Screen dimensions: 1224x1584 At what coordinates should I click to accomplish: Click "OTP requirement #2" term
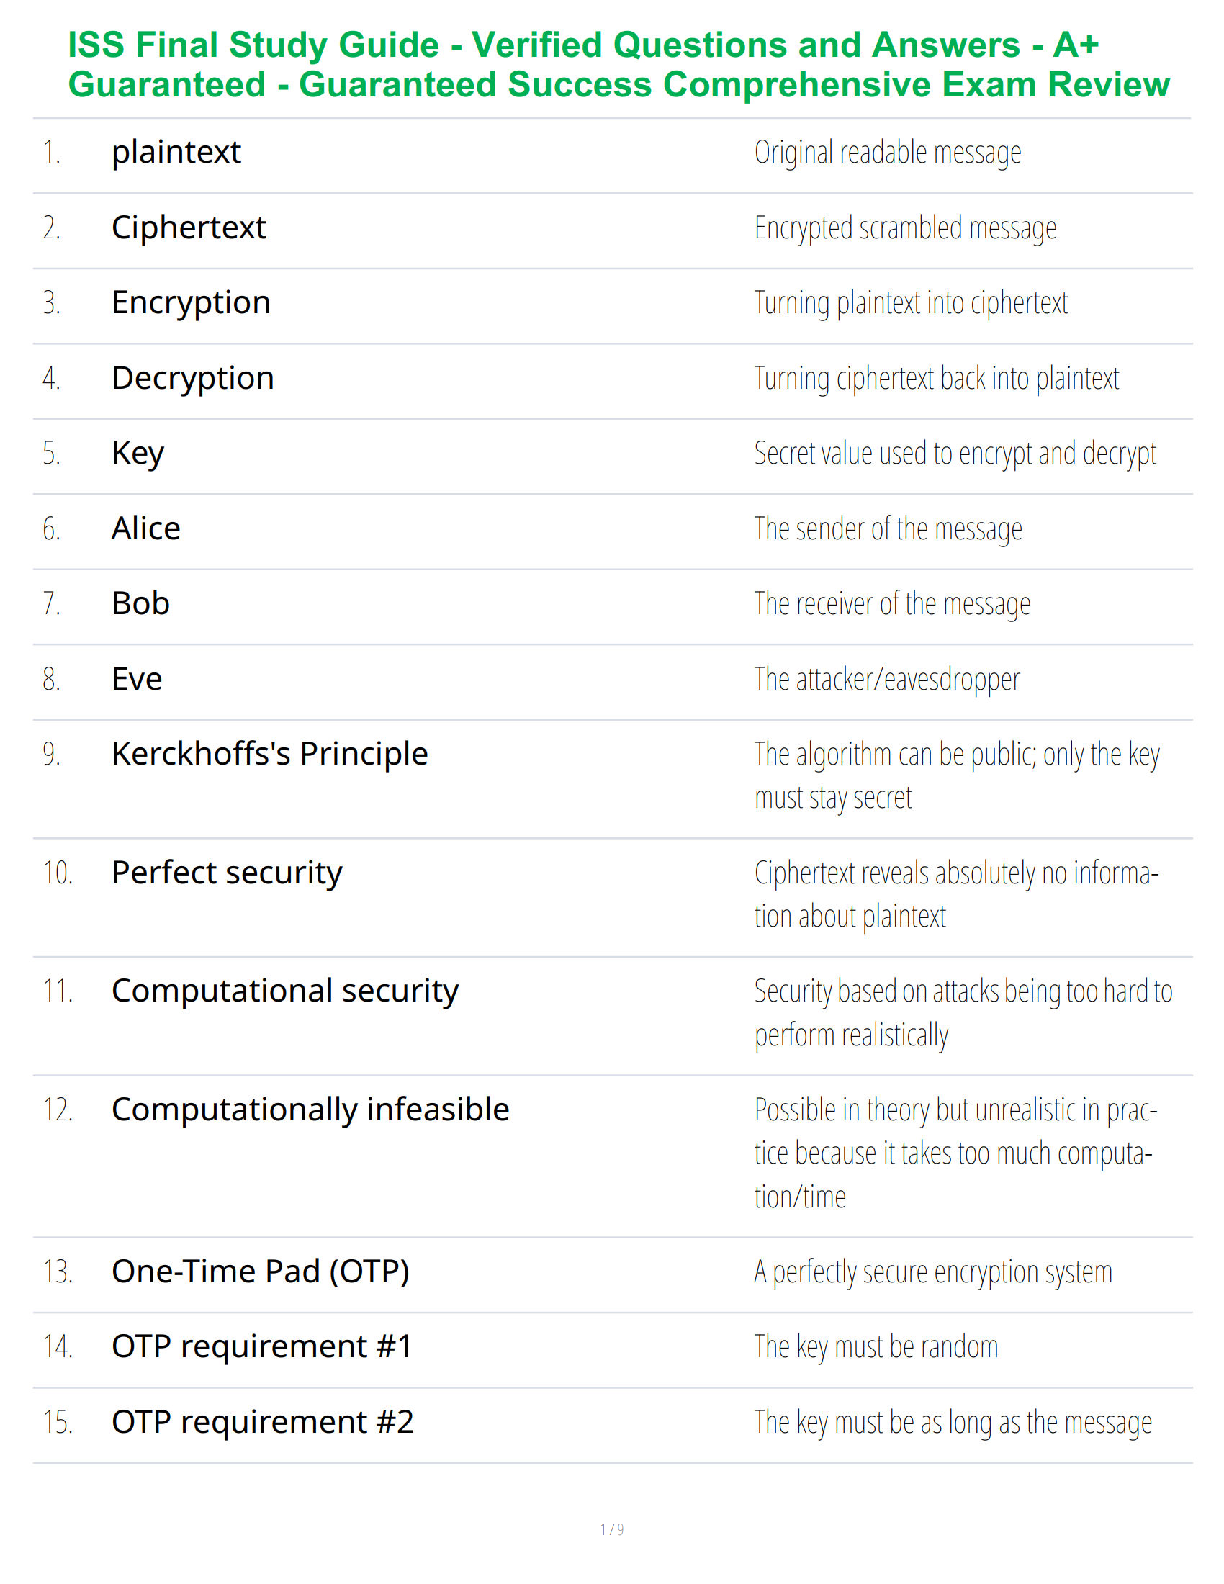tap(263, 1422)
